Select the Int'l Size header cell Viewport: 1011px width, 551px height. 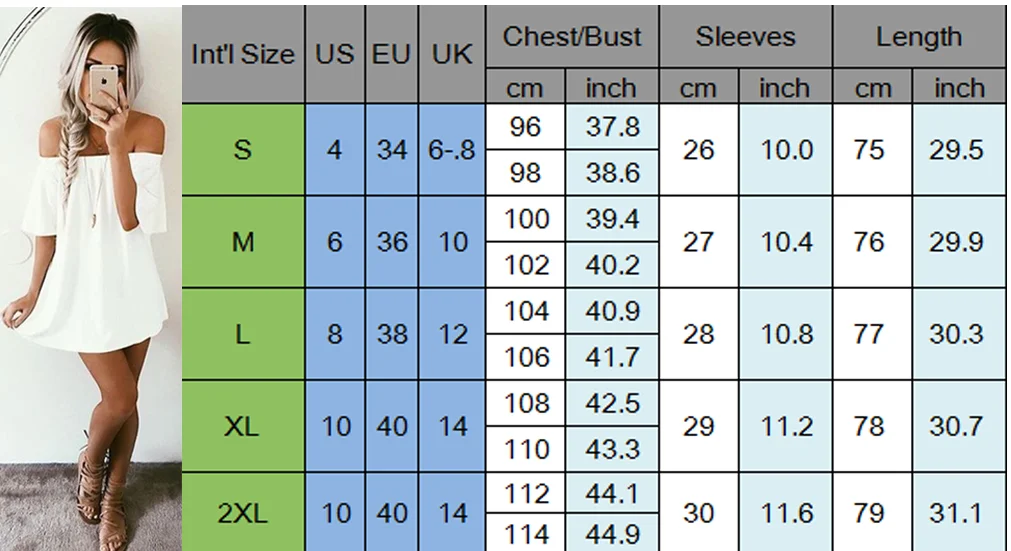(243, 54)
